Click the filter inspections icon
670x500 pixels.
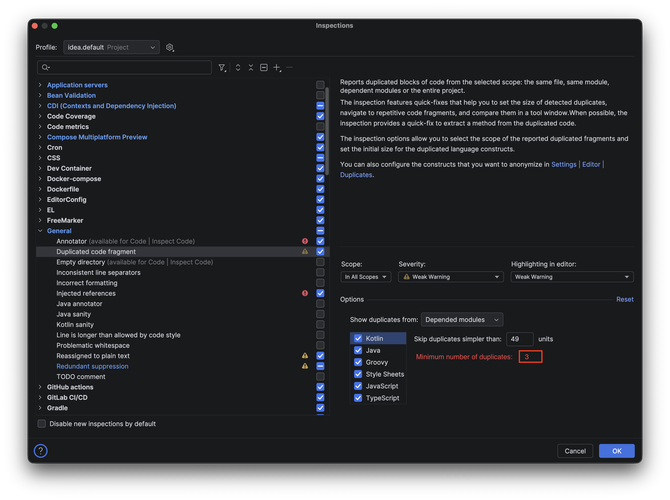coord(222,68)
